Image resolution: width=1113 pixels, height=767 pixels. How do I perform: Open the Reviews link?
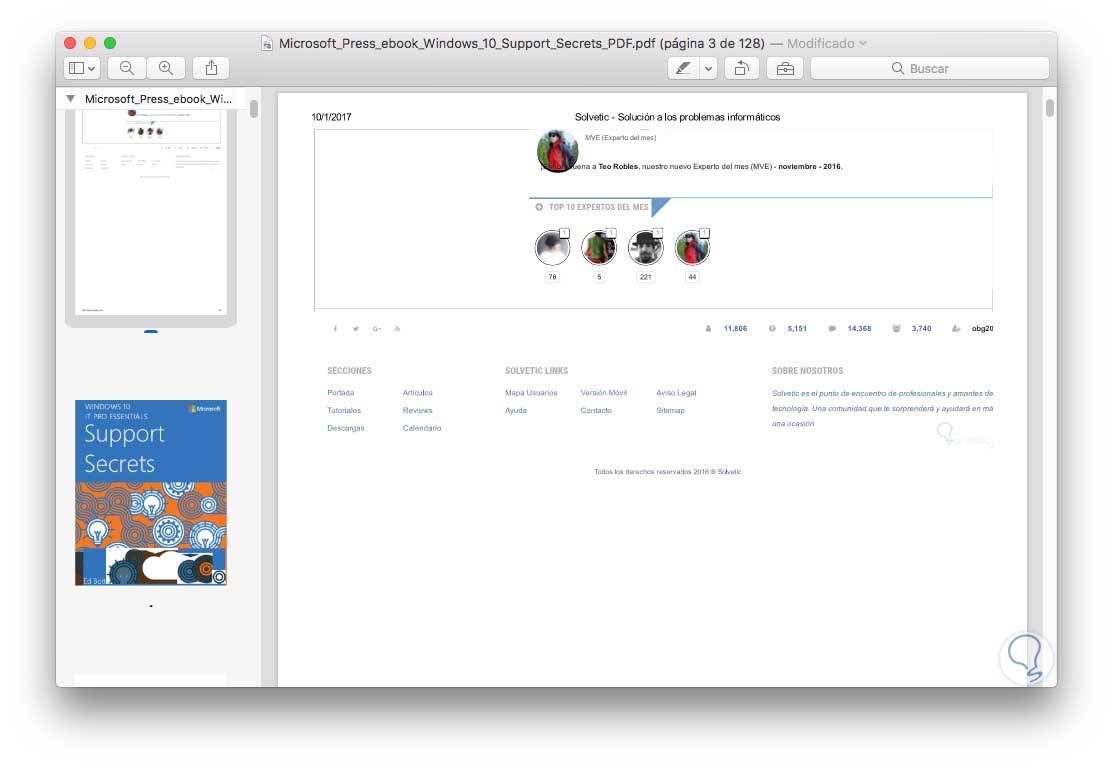coord(417,410)
